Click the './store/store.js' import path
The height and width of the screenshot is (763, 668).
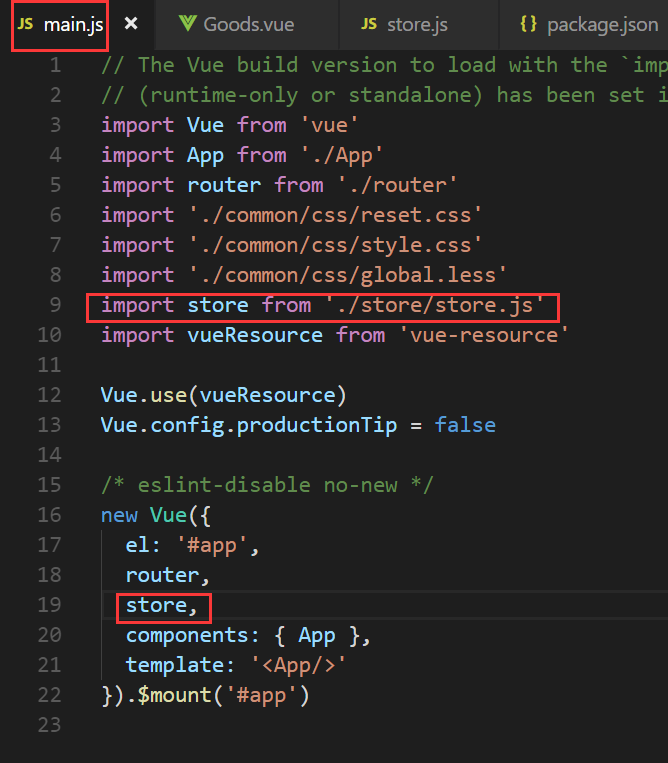[x=434, y=306]
